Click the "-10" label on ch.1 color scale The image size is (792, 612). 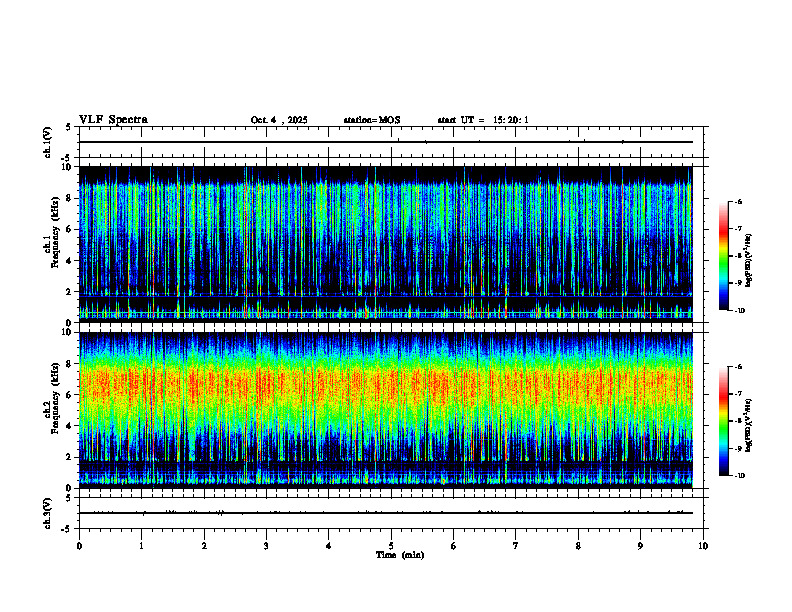click(x=739, y=311)
